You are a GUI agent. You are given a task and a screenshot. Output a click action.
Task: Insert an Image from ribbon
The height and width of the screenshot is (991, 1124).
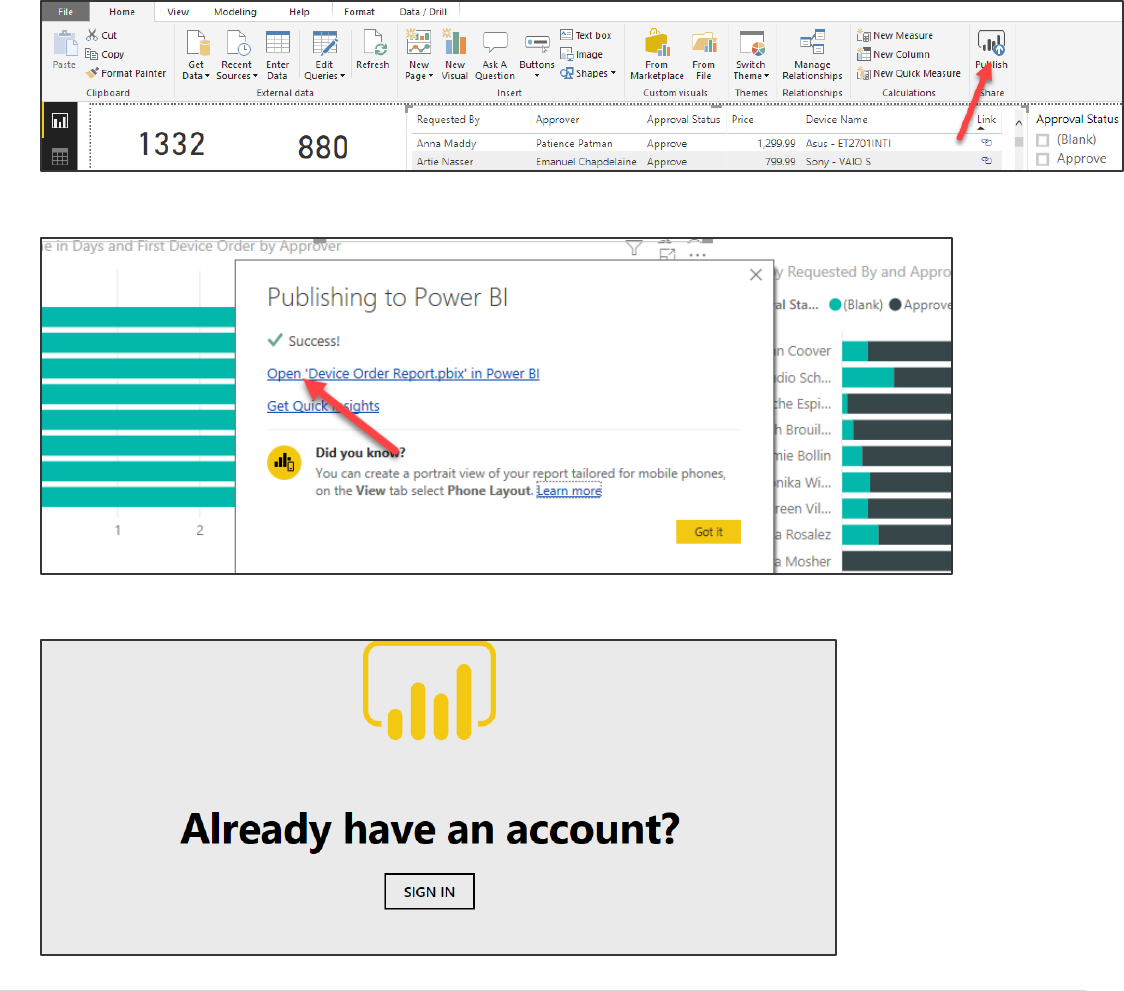click(x=581, y=54)
